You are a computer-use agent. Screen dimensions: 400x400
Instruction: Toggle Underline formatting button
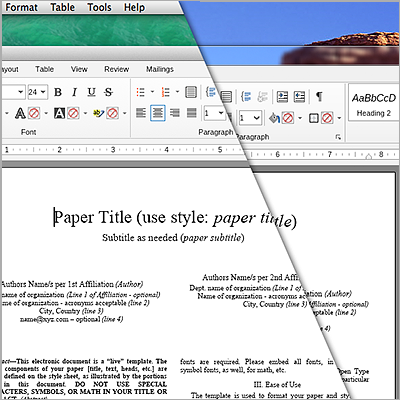tap(91, 92)
